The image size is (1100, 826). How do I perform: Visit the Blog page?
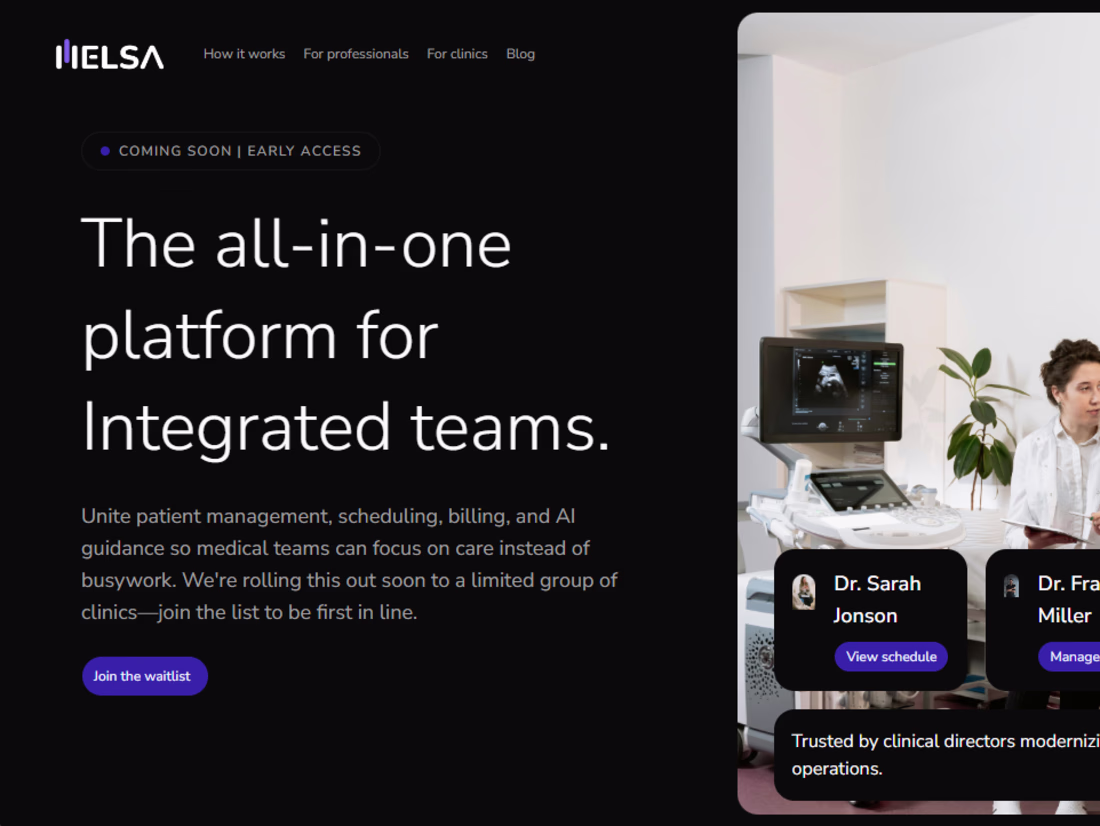pyautogui.click(x=521, y=54)
